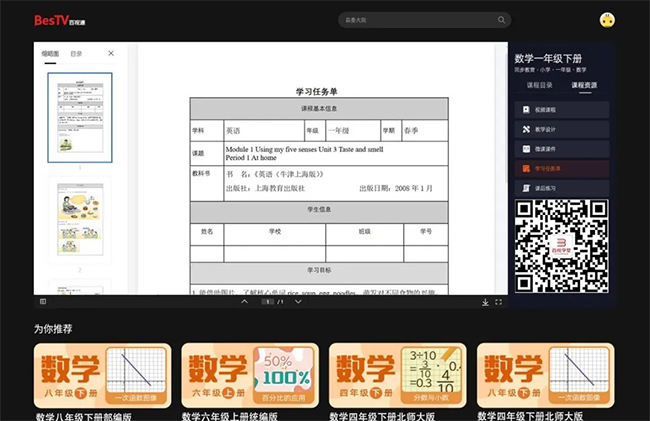Go to next page with down chevron

298,302
